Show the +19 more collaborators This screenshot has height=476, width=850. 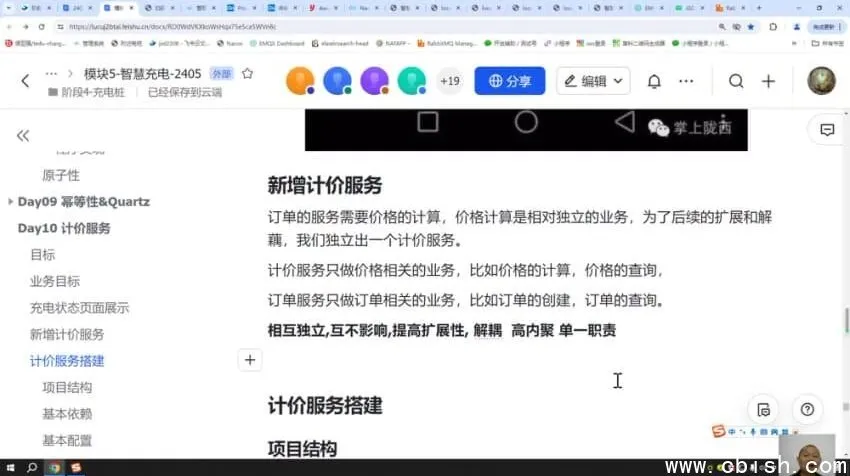point(449,81)
